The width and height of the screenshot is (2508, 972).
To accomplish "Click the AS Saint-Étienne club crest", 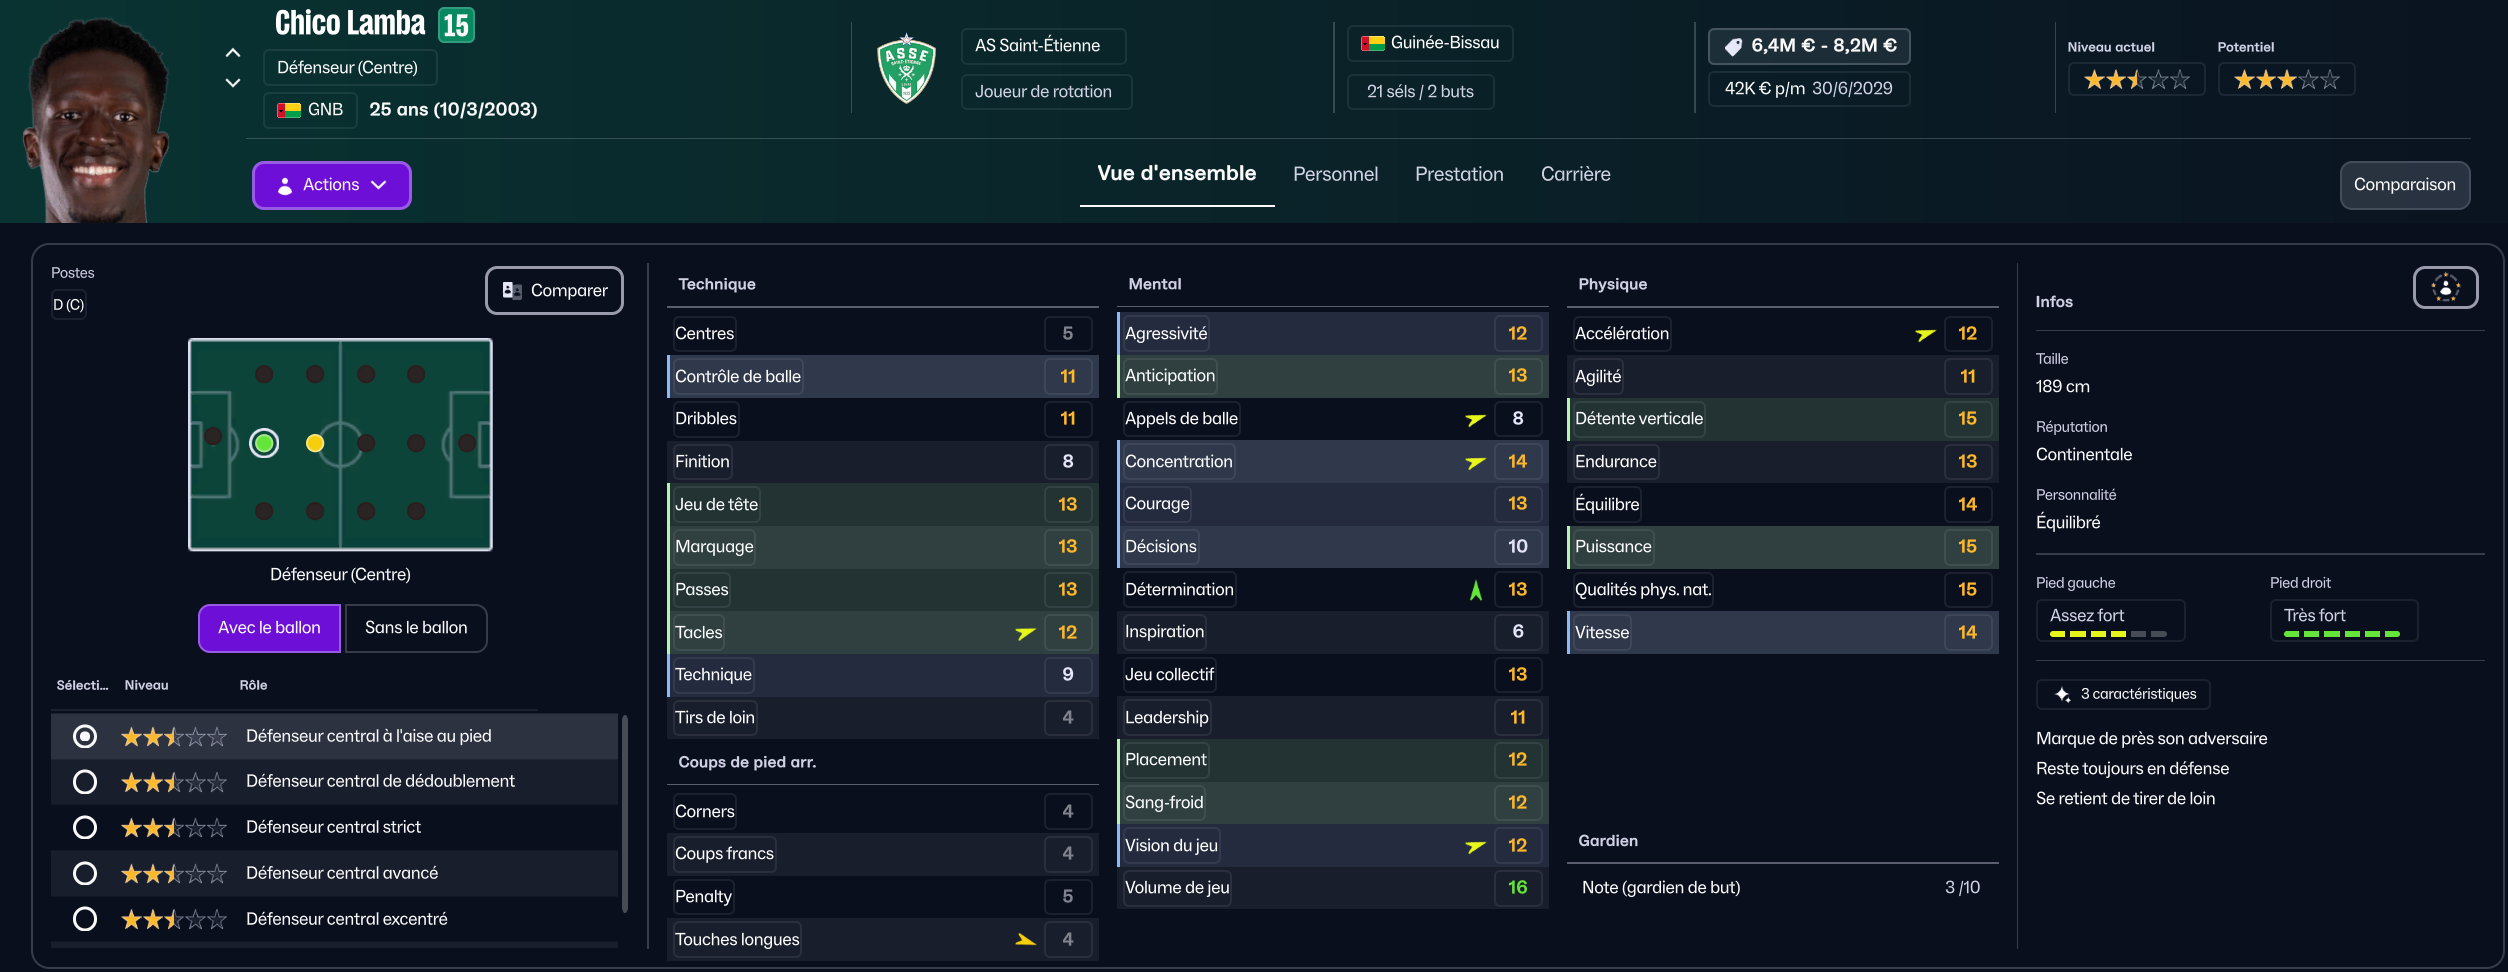I will pos(906,69).
